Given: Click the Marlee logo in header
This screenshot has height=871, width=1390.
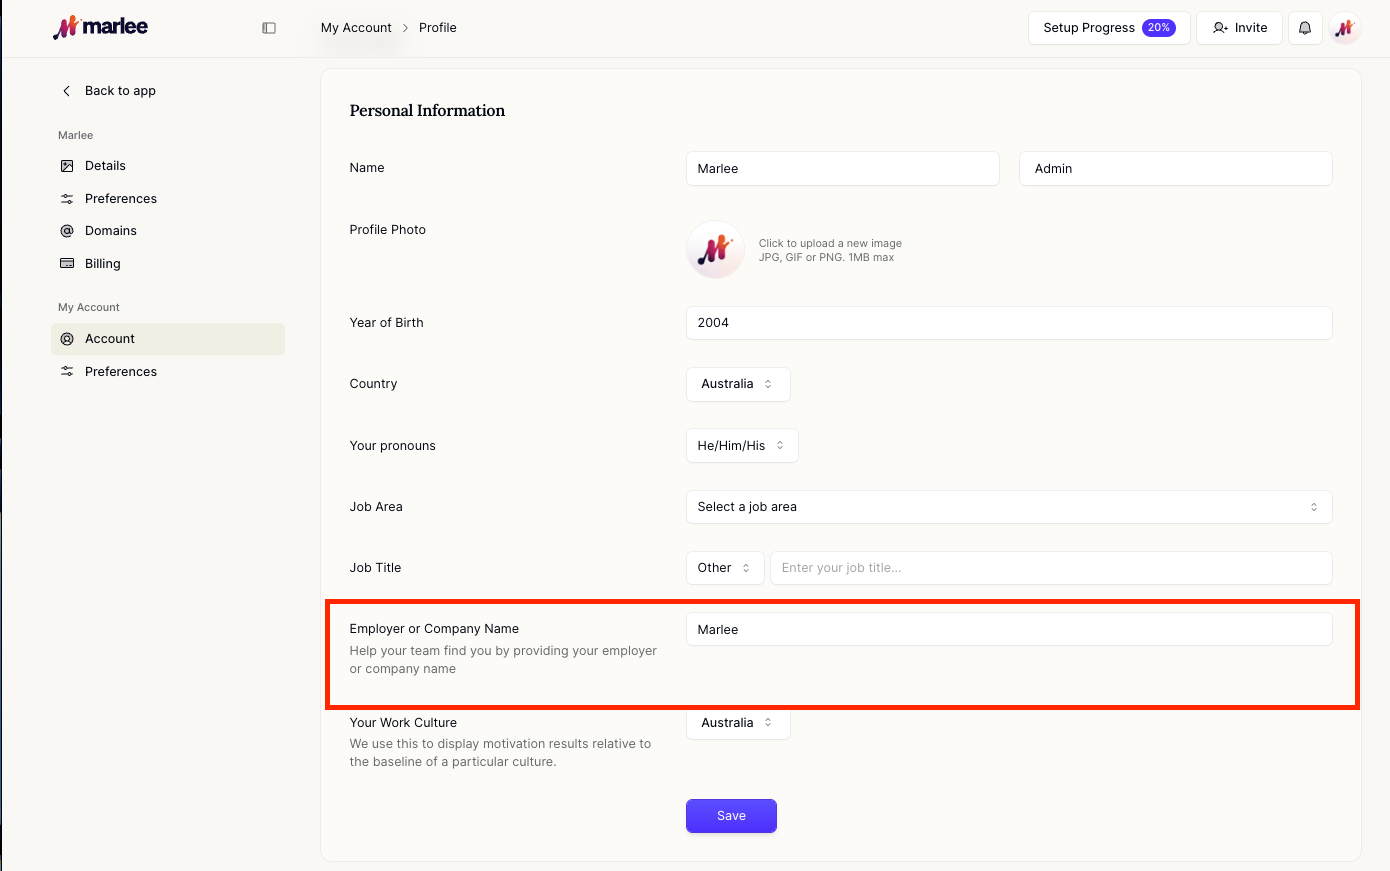Looking at the screenshot, I should pyautogui.click(x=100, y=27).
